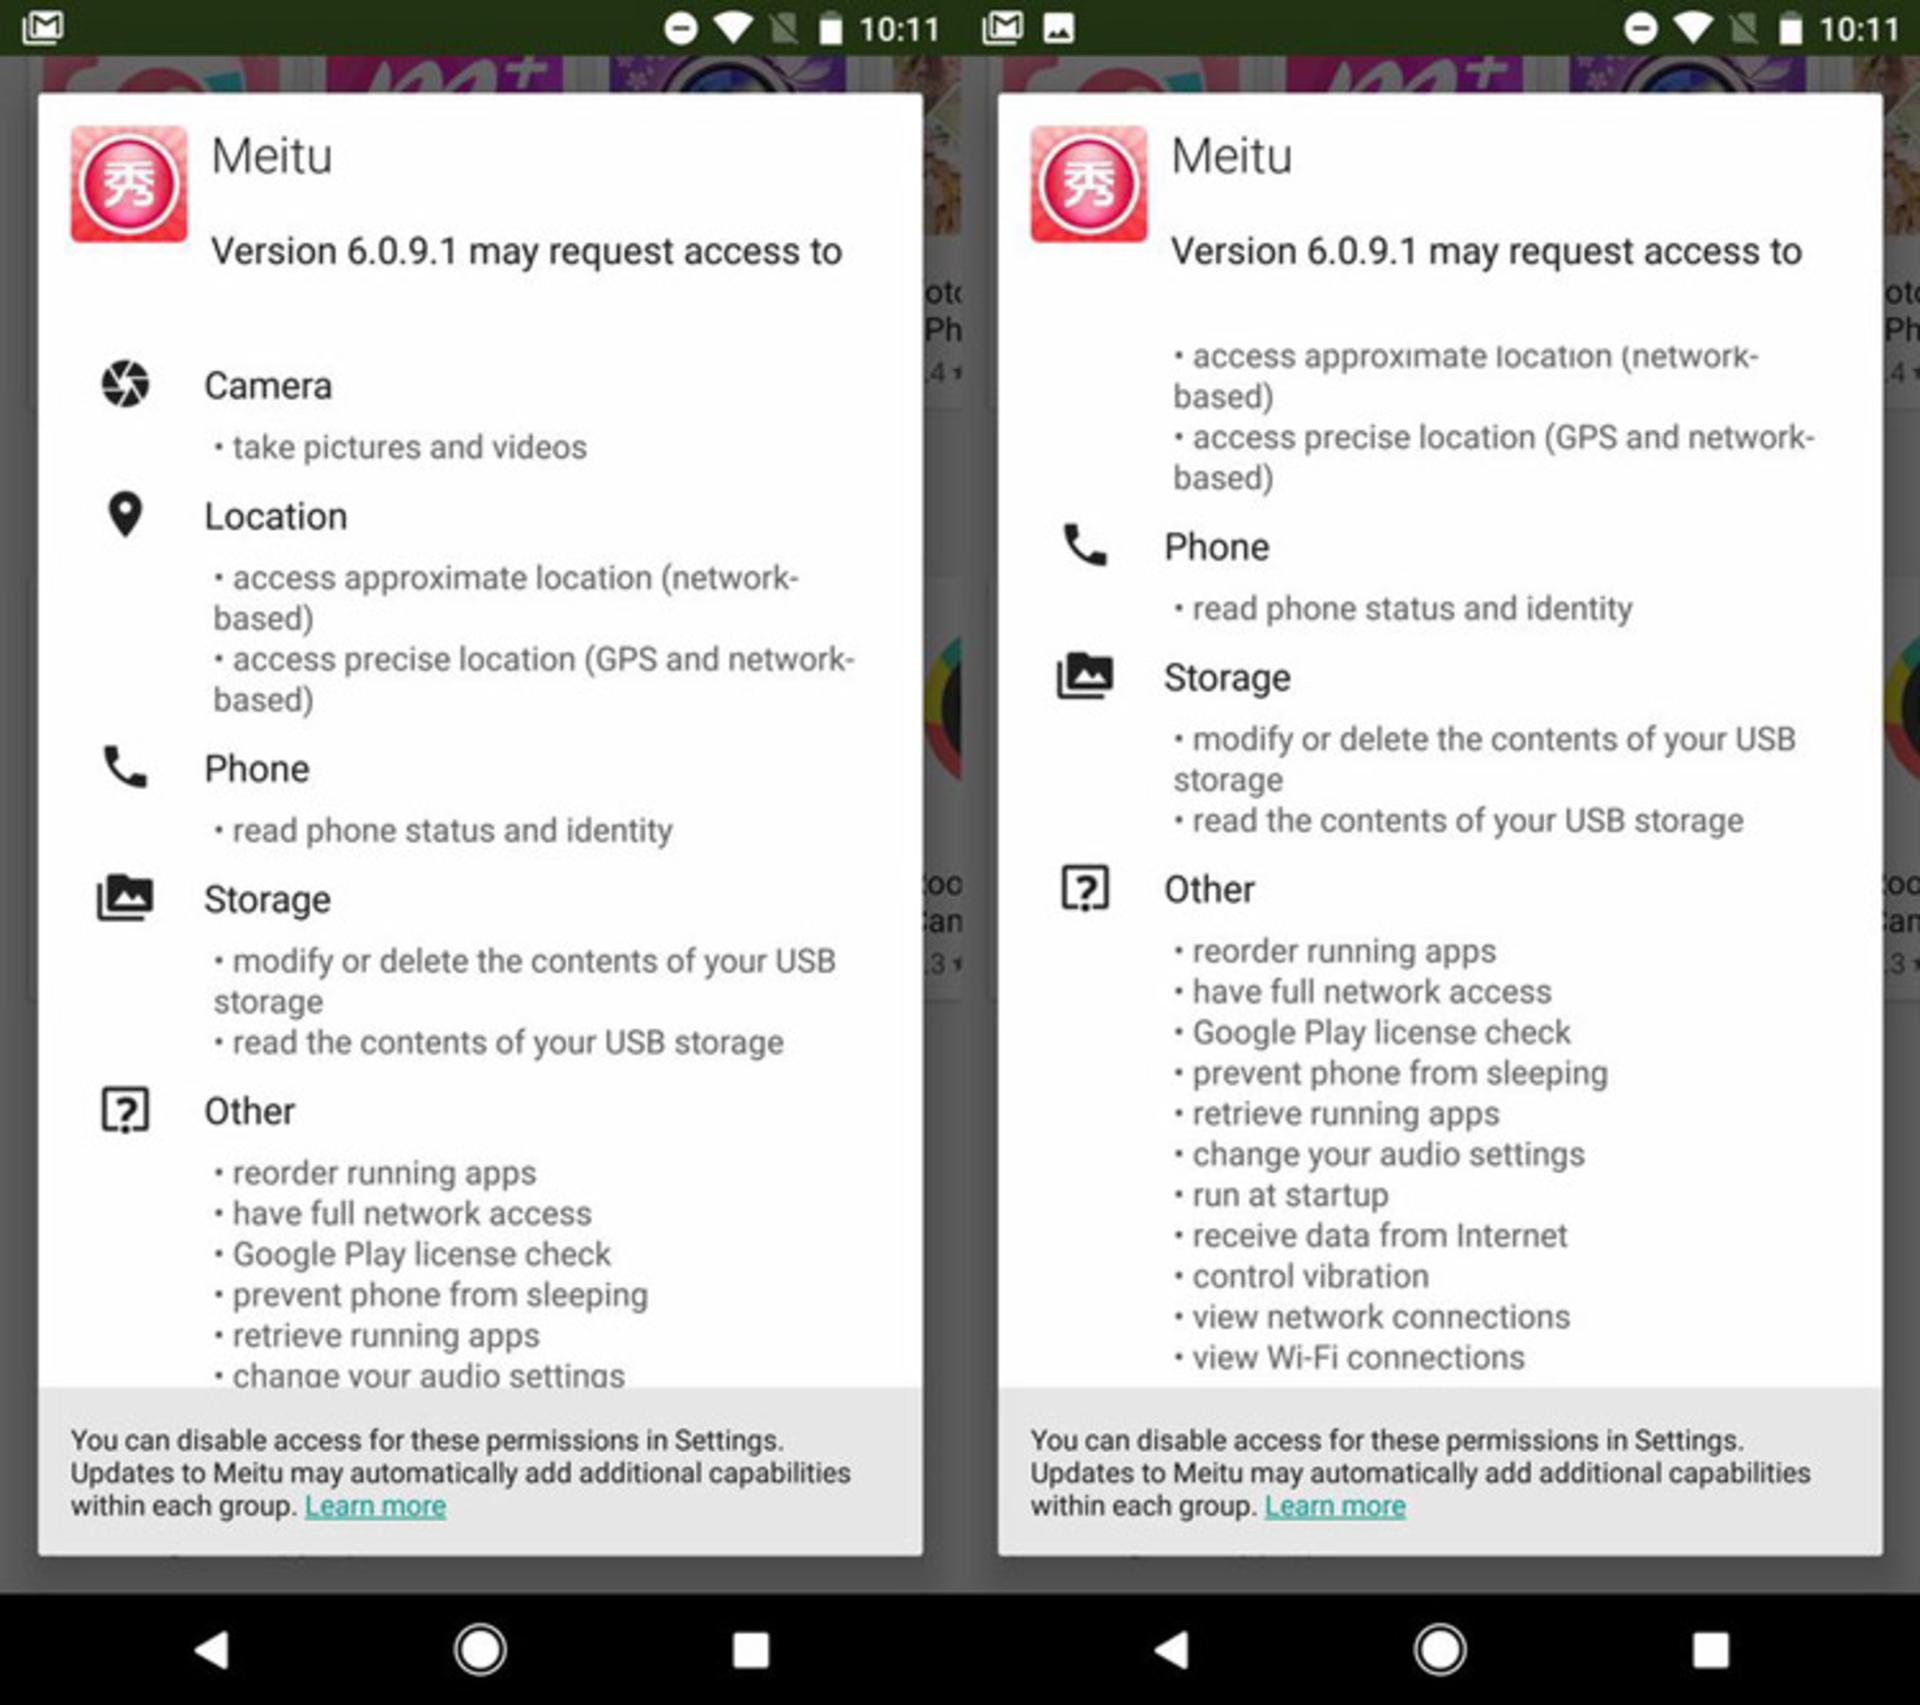Tap the Phone icon in right dialog
The image size is (1920, 1705).
(1085, 545)
